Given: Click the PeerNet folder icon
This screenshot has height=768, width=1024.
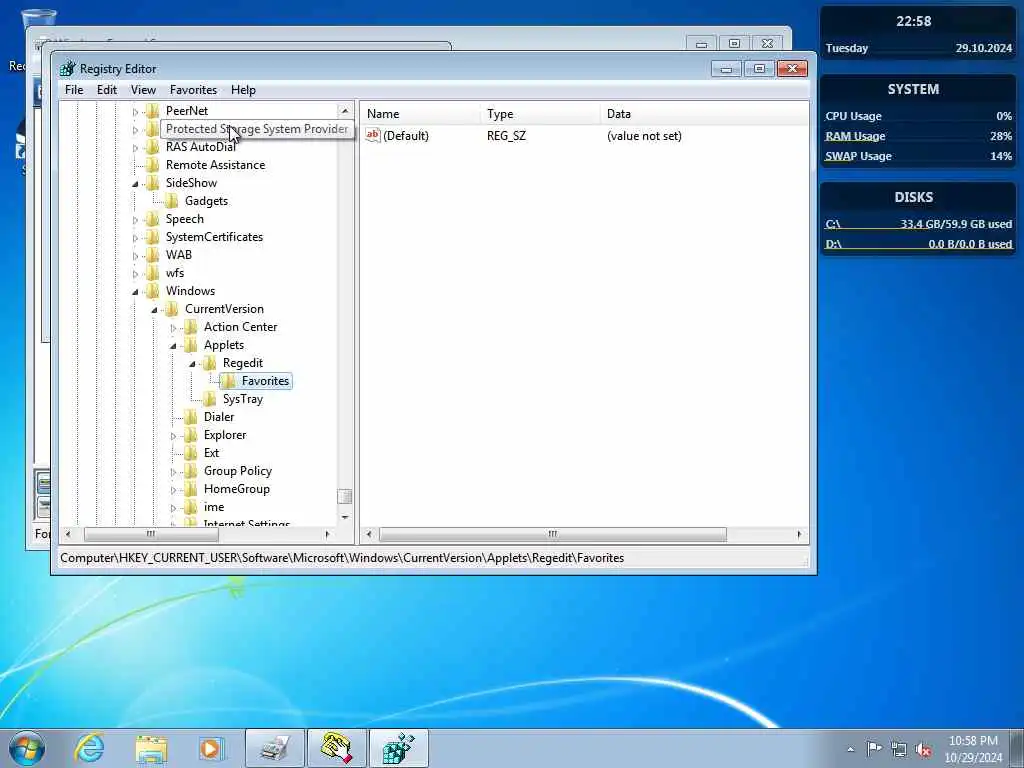Looking at the screenshot, I should point(153,110).
